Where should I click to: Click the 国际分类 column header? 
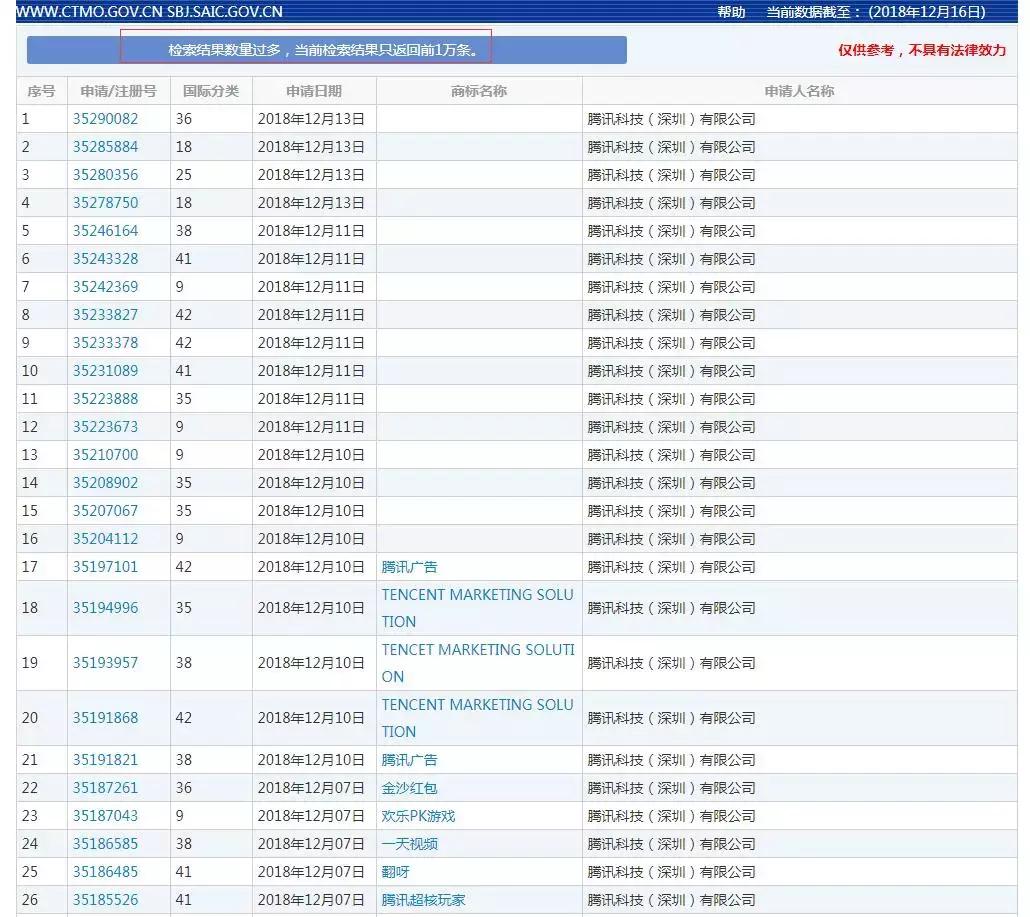pyautogui.click(x=211, y=91)
